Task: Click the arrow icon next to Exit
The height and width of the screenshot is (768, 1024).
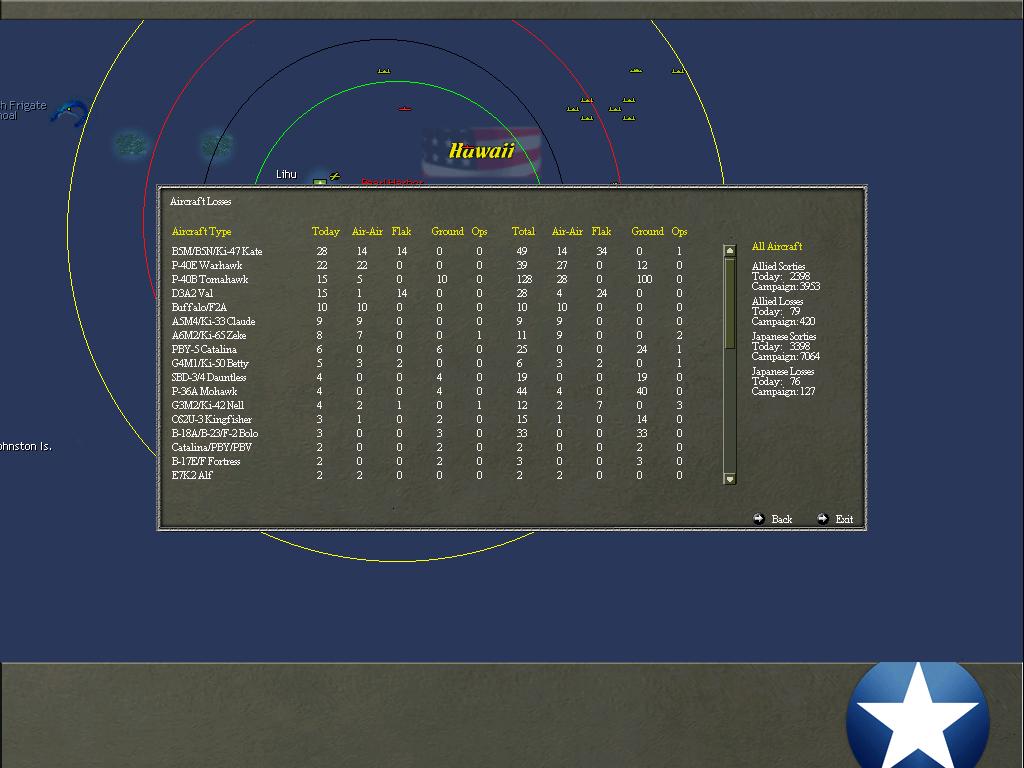Action: pyautogui.click(x=824, y=519)
